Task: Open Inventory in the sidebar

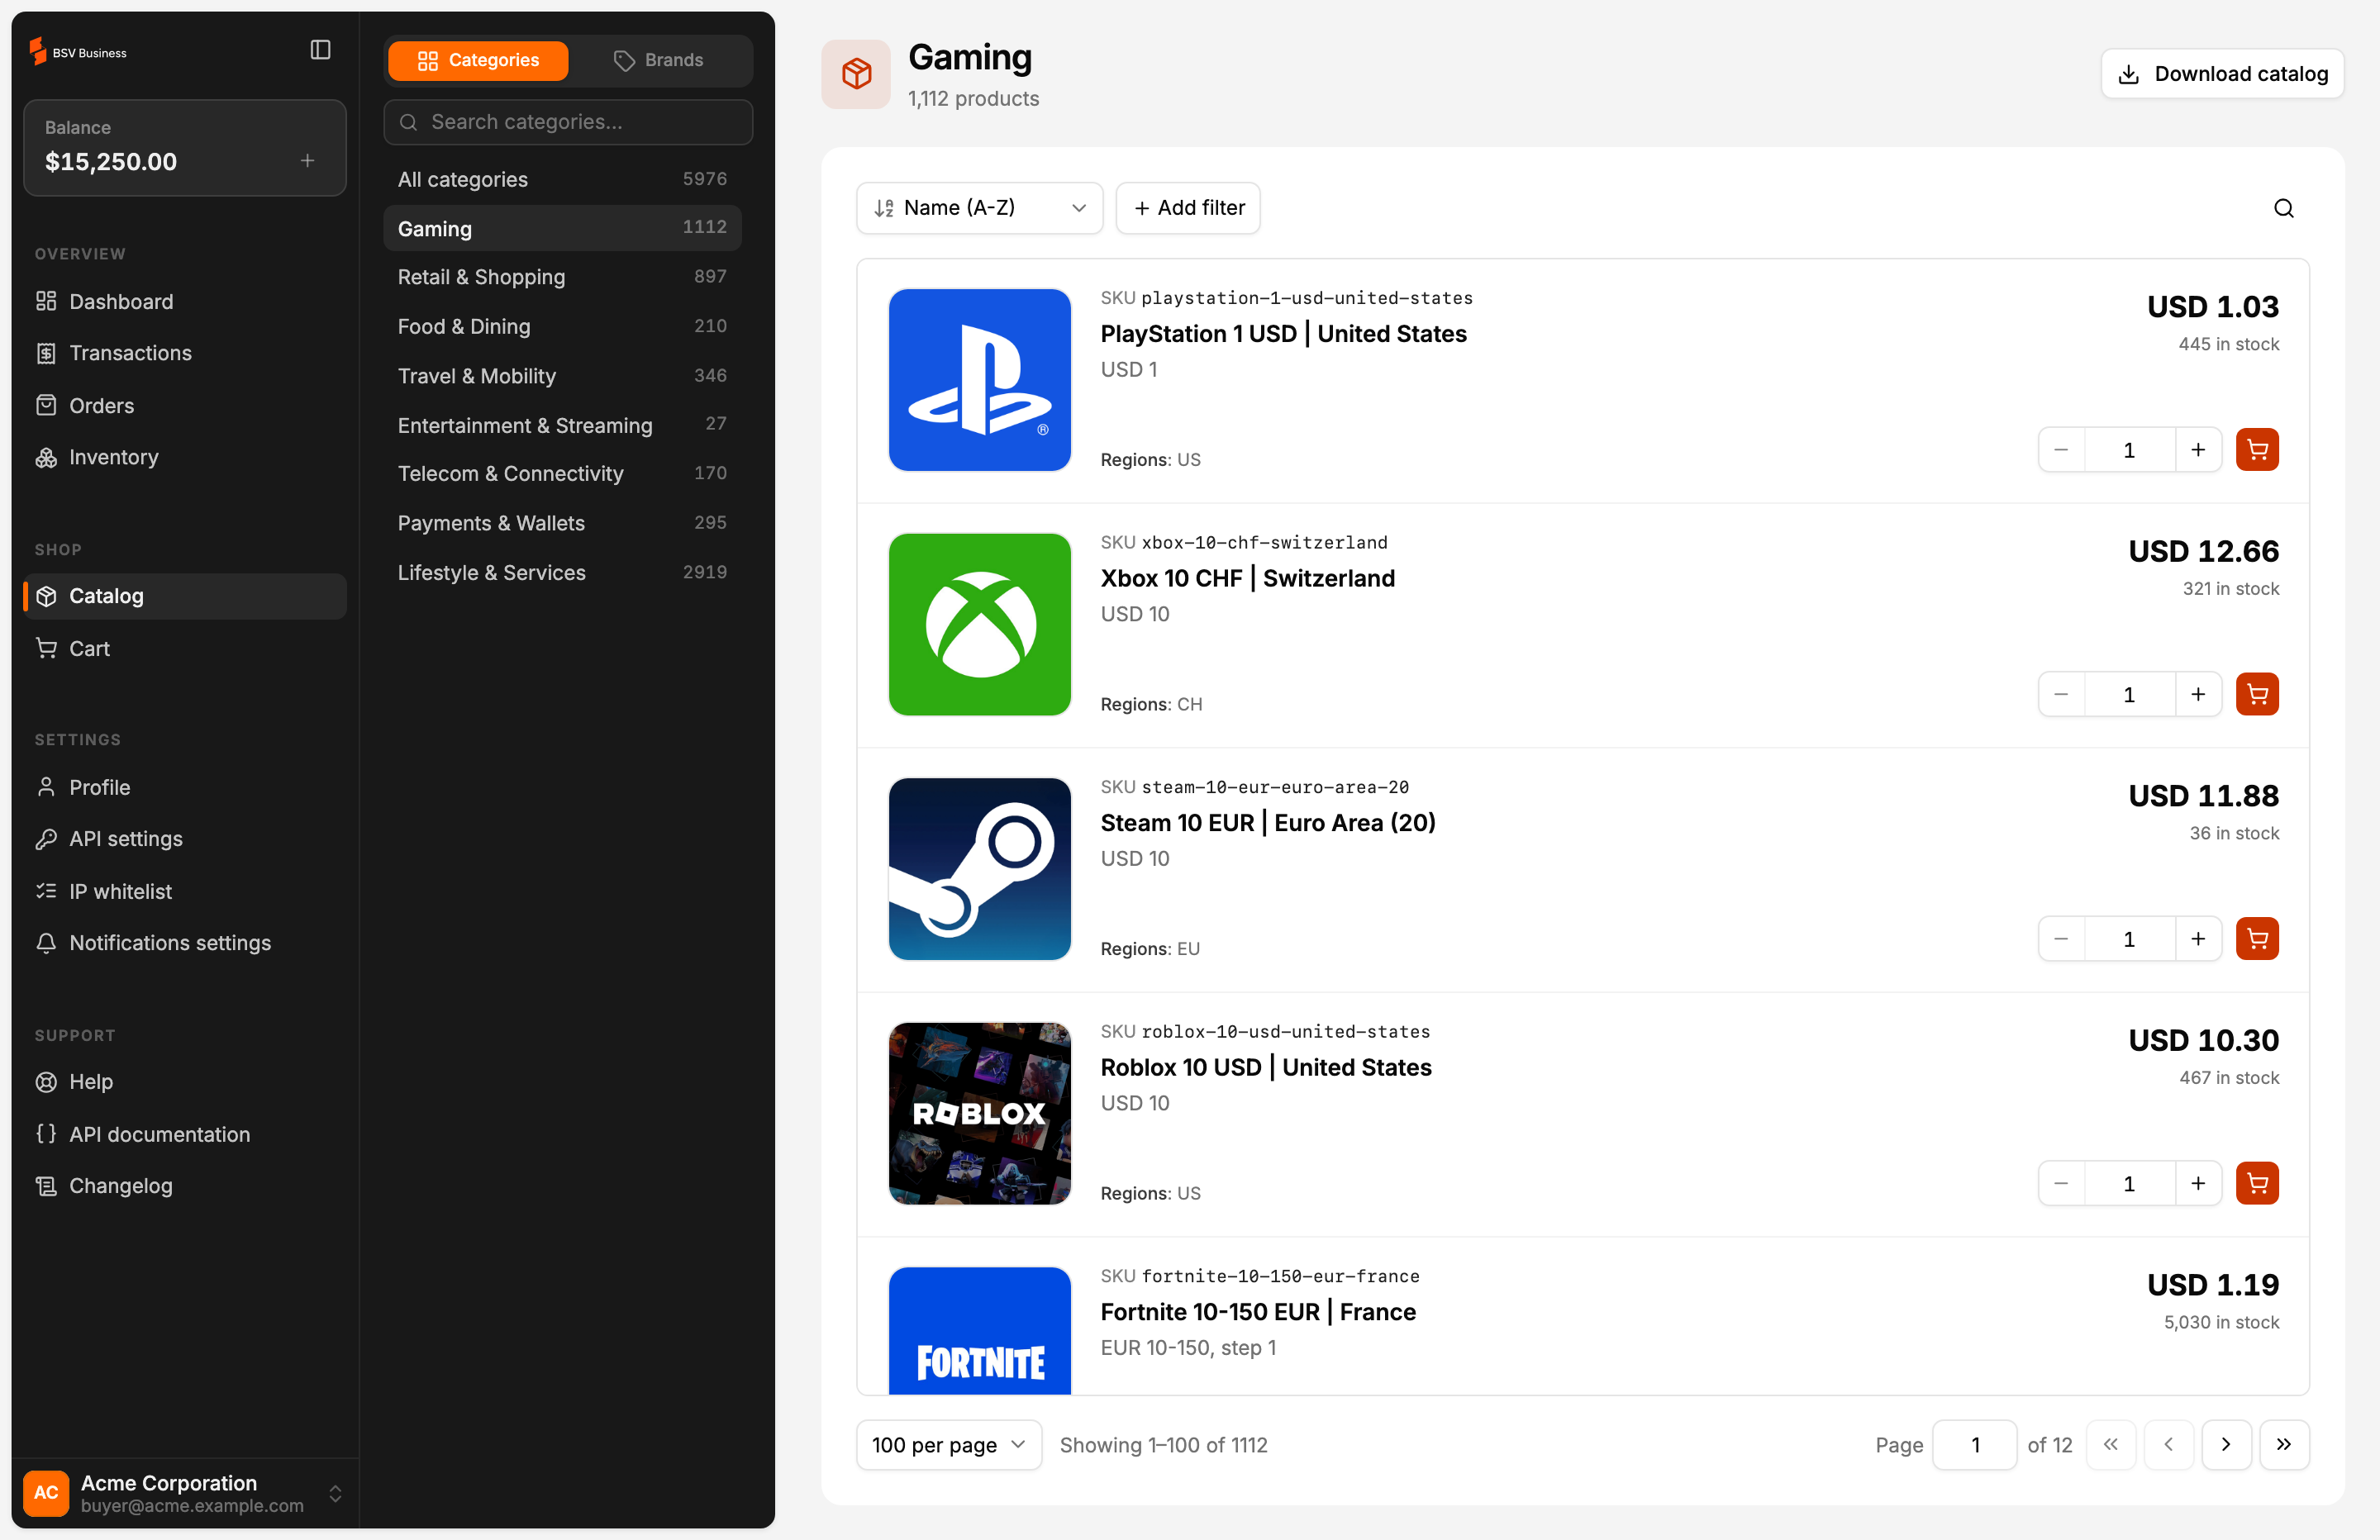Action: pyautogui.click(x=184, y=457)
